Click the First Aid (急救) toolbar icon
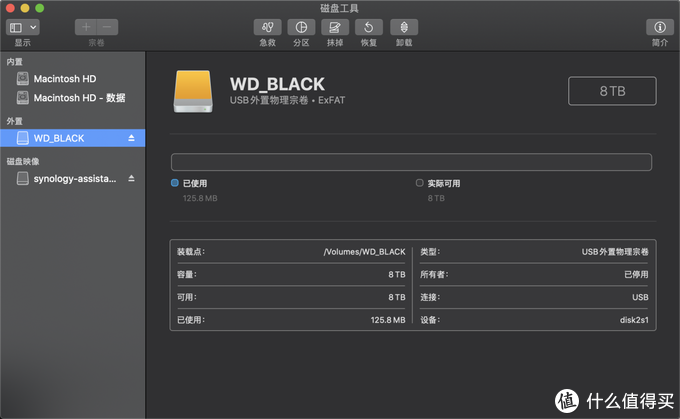The image size is (680, 419). [267, 27]
